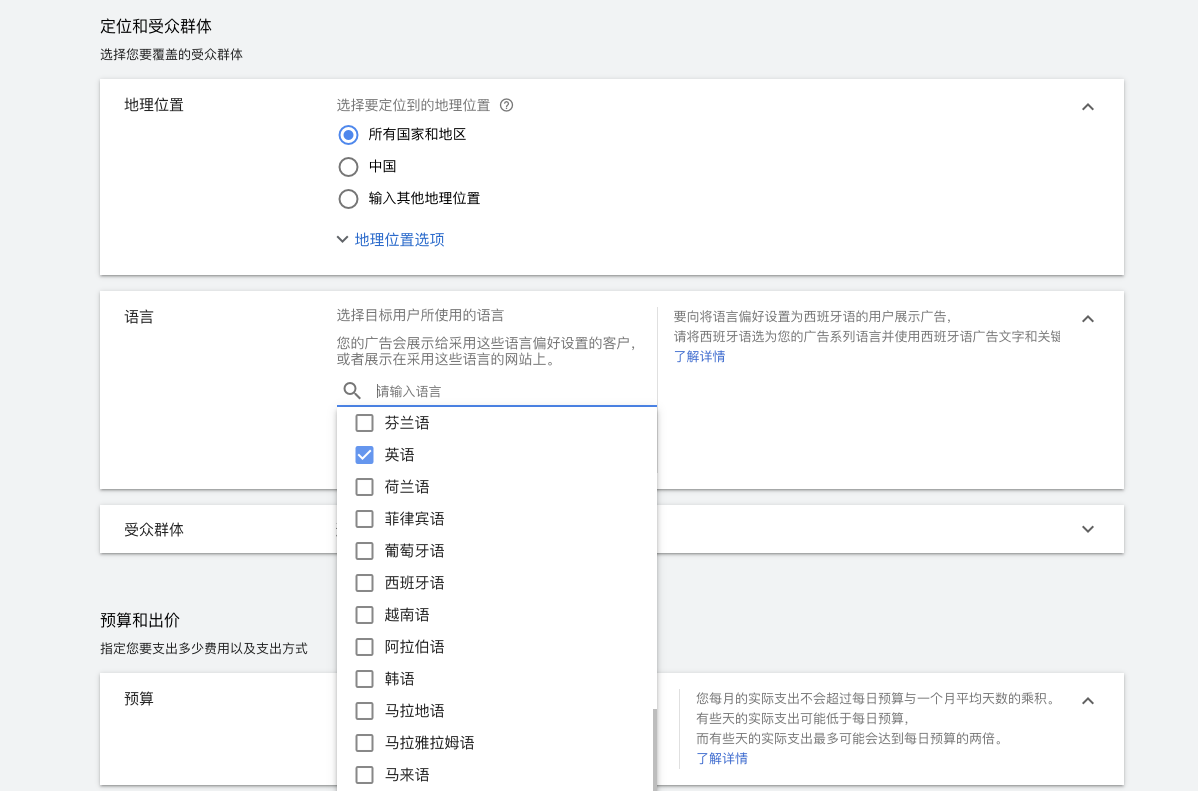Choose the 输入其他地理位置 radio option
1198x791 pixels.
[348, 199]
